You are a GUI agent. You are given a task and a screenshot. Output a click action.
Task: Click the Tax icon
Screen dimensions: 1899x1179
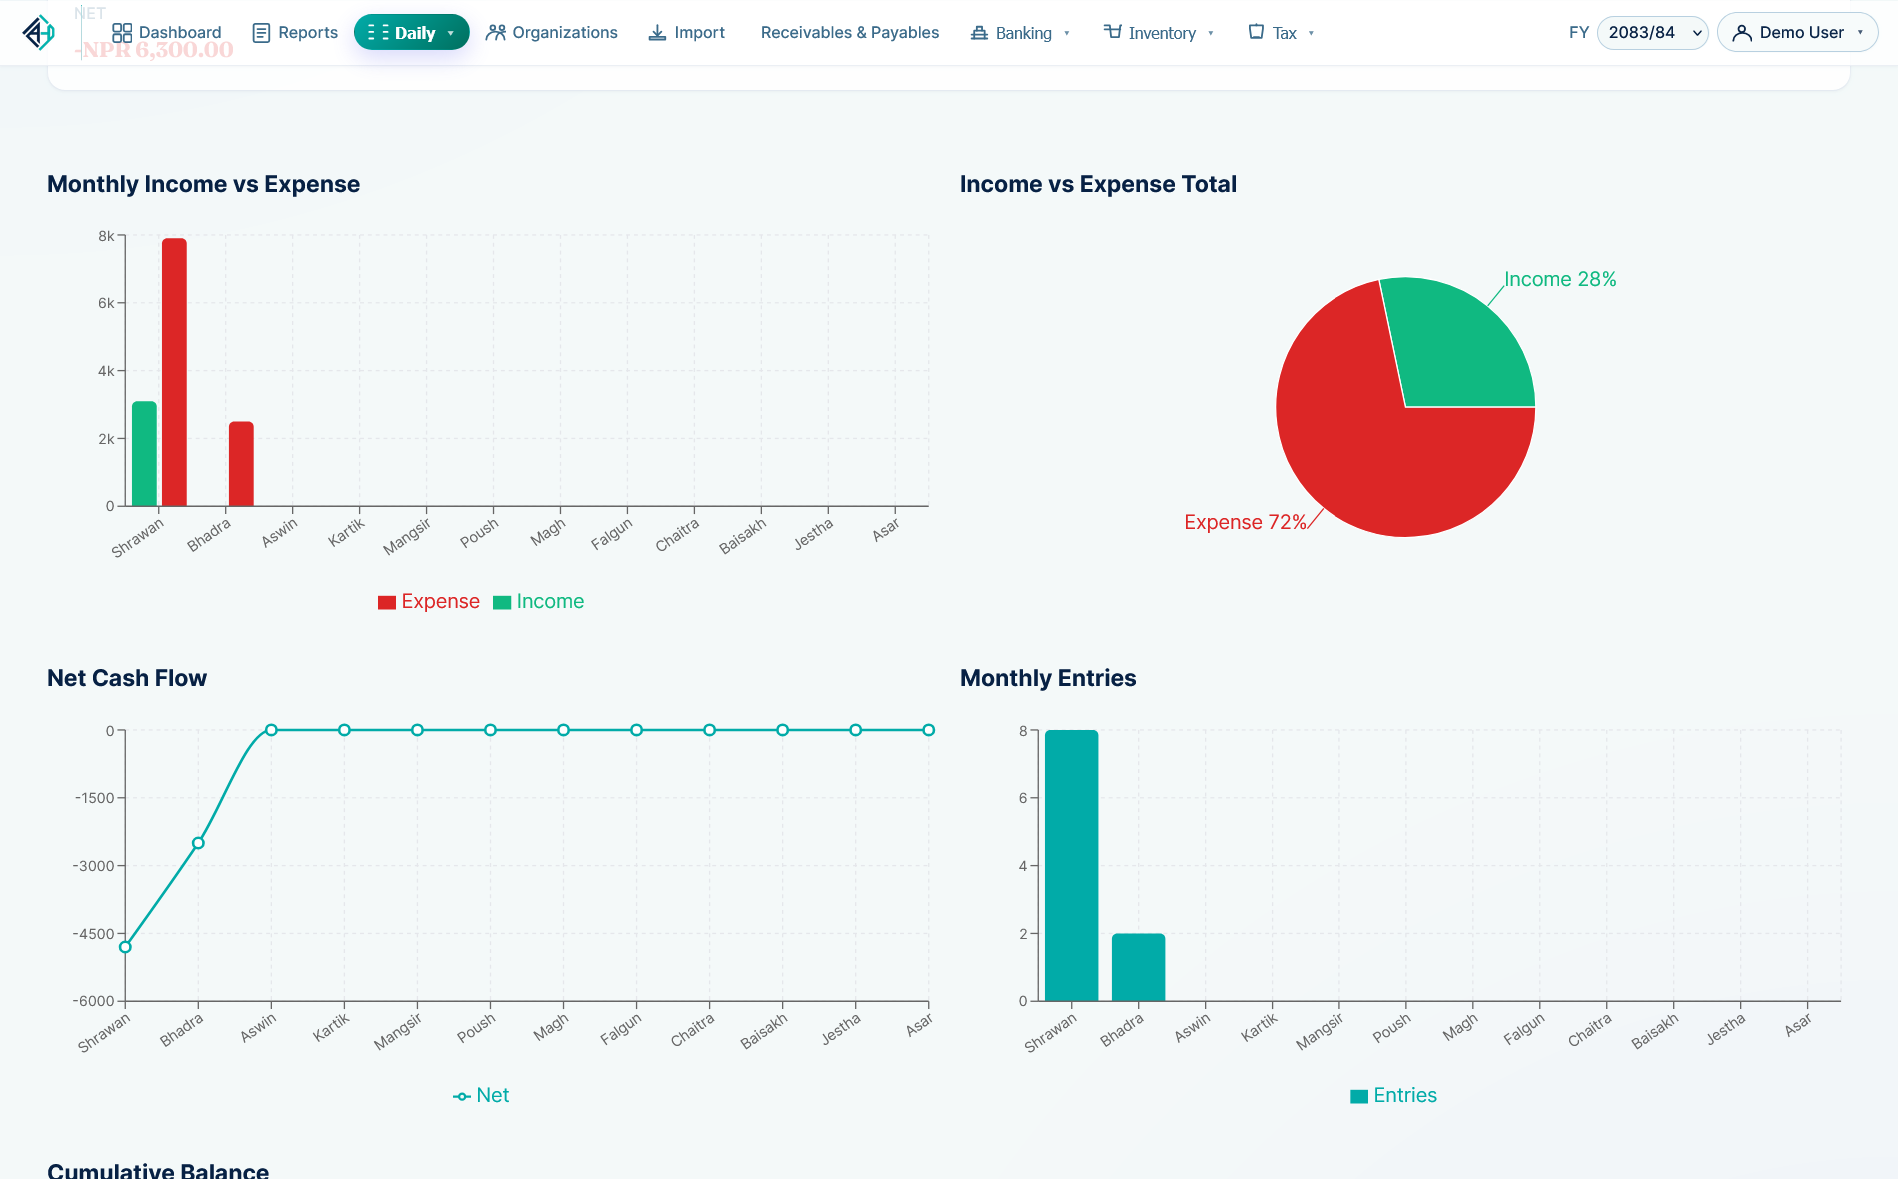coord(1256,32)
